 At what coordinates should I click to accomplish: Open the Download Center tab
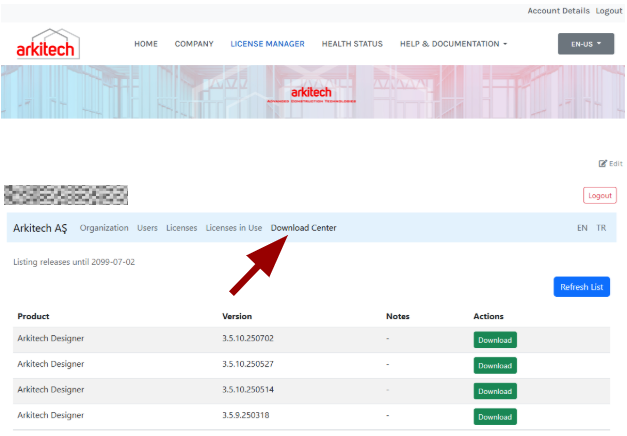[x=304, y=228]
